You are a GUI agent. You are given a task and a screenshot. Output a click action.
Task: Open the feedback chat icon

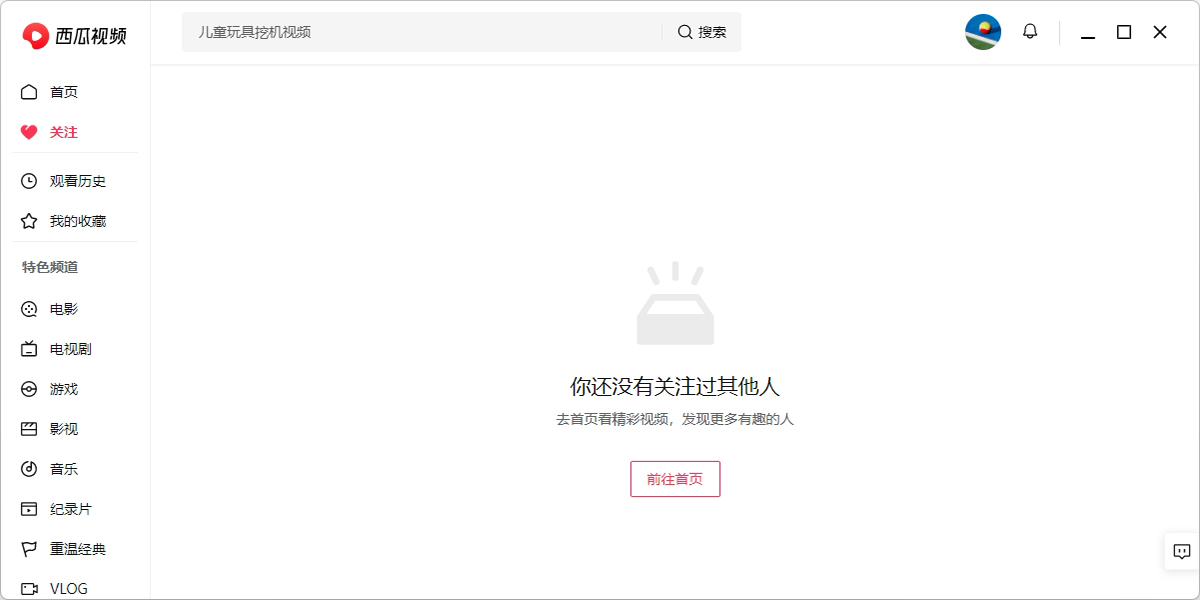click(x=1182, y=551)
